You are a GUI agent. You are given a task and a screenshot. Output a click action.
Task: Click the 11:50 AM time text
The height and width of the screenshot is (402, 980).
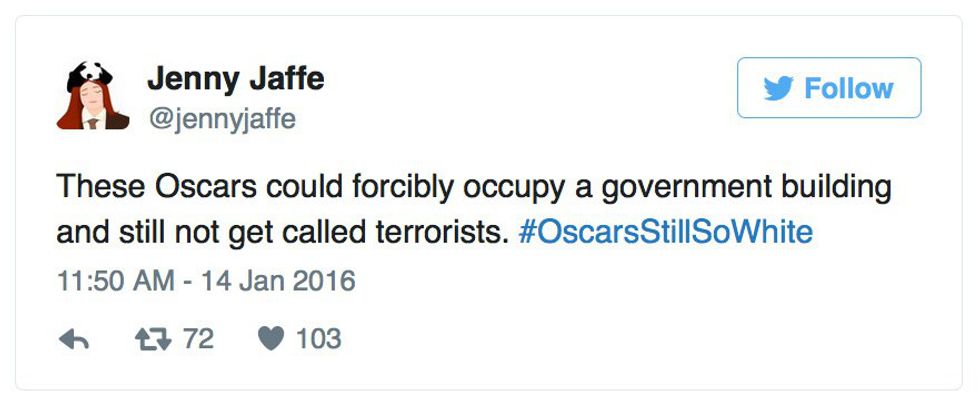pos(106,281)
